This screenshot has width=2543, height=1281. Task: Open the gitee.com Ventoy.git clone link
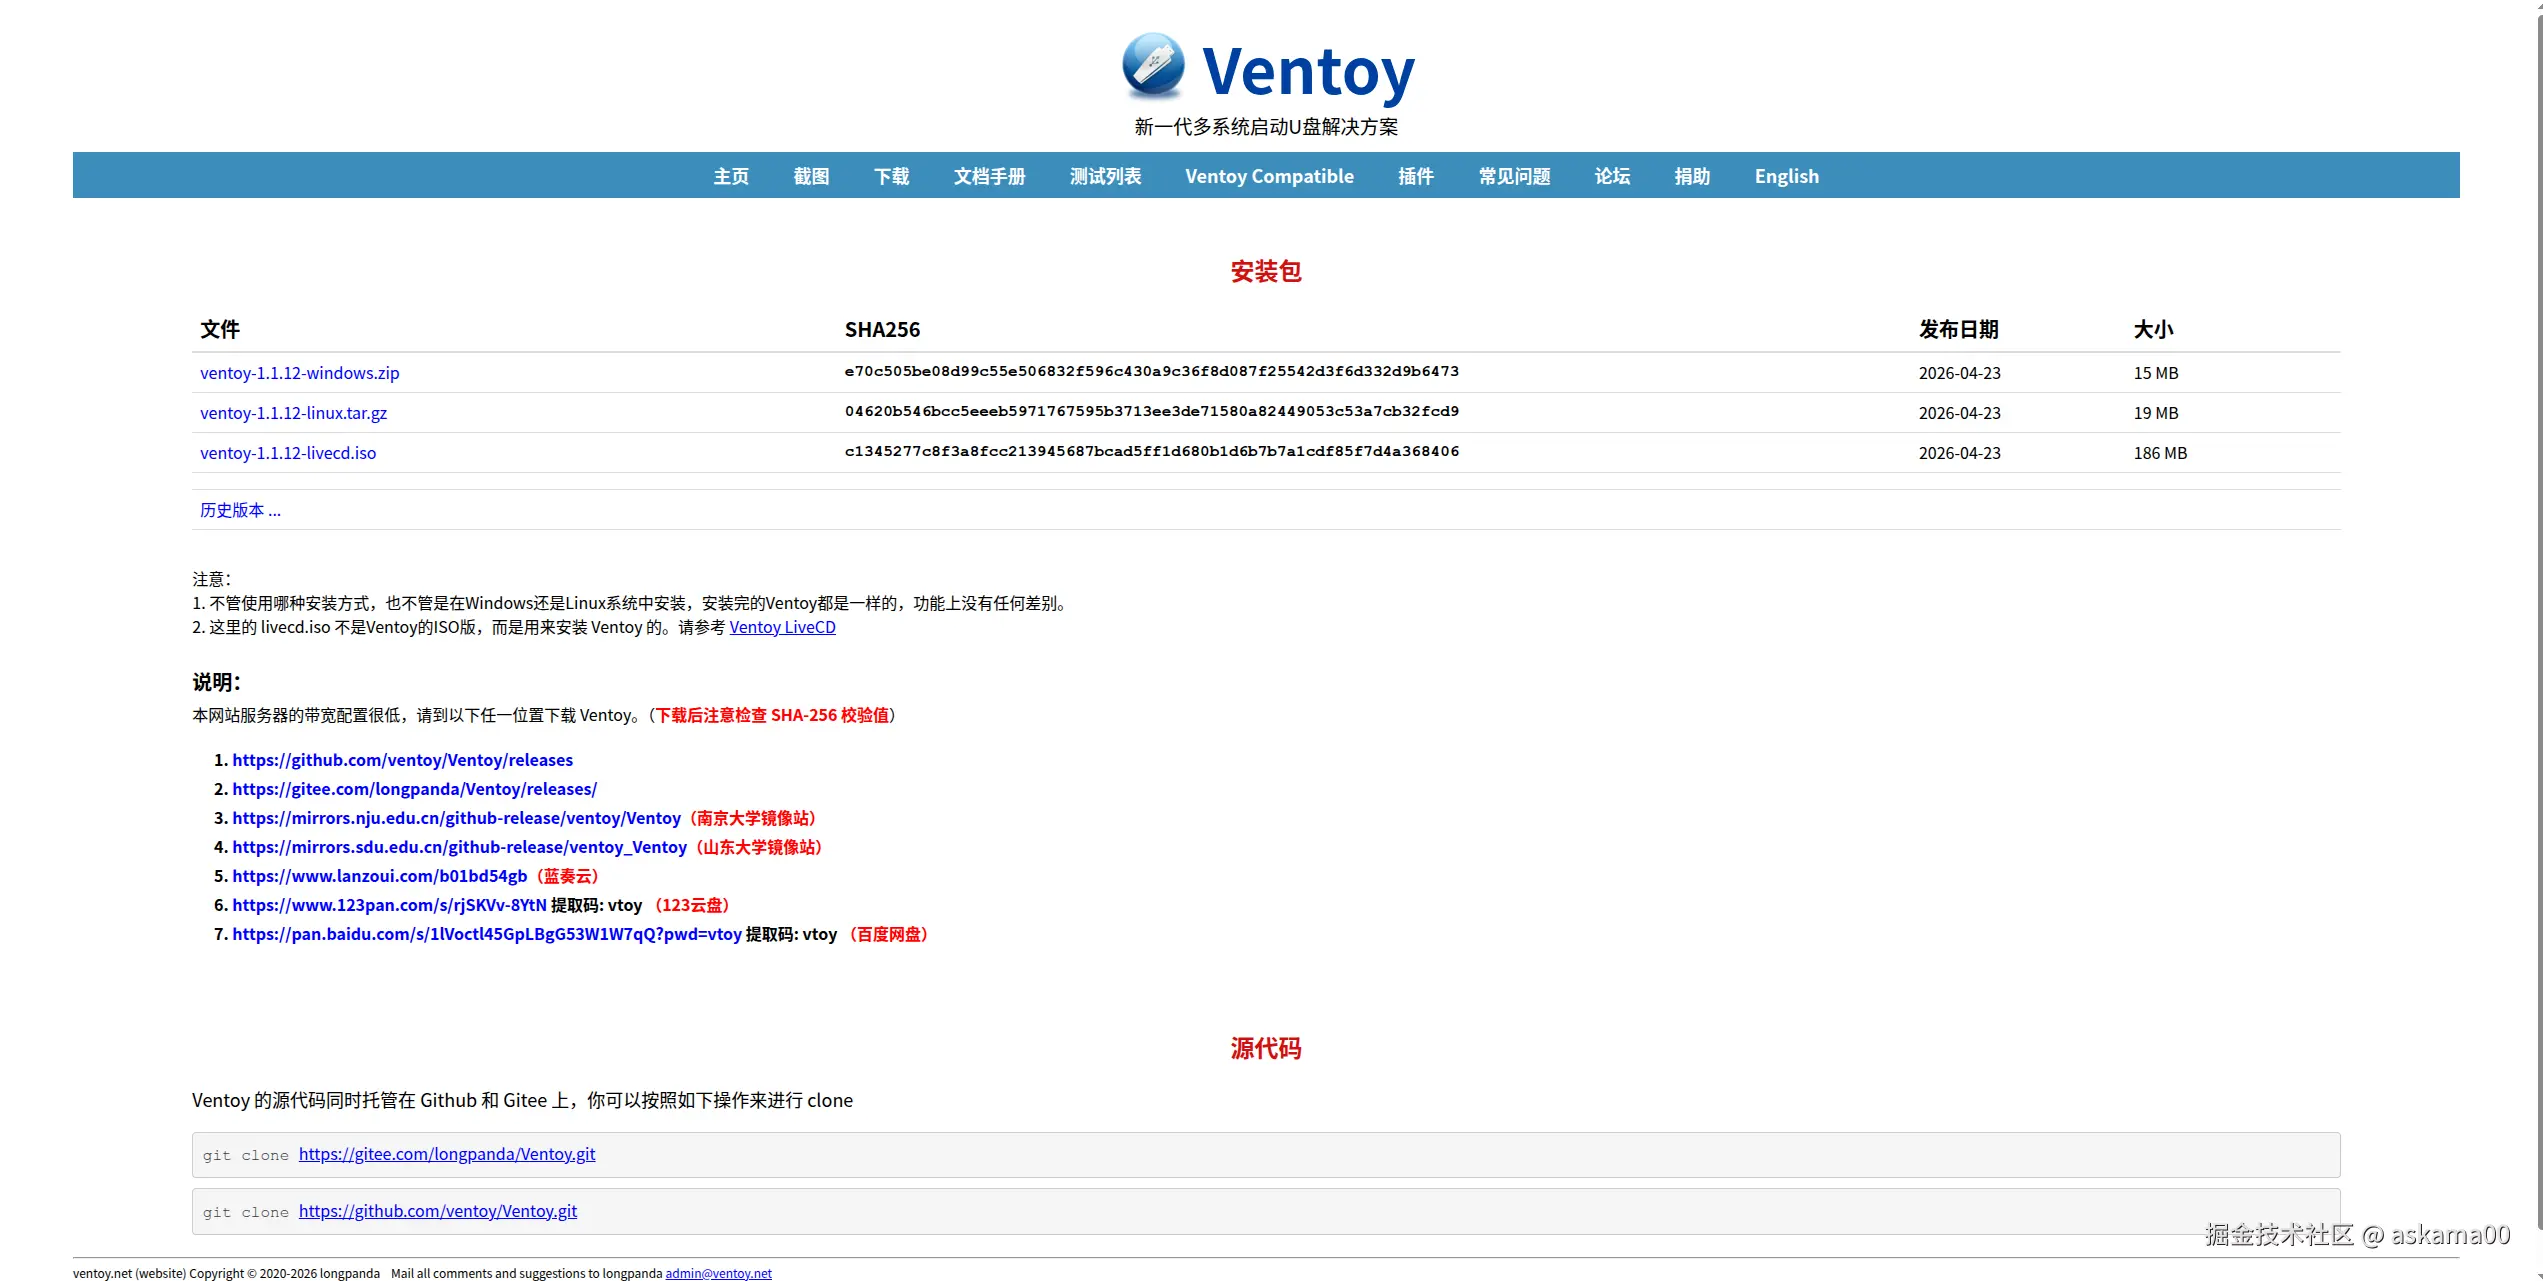pos(446,1154)
